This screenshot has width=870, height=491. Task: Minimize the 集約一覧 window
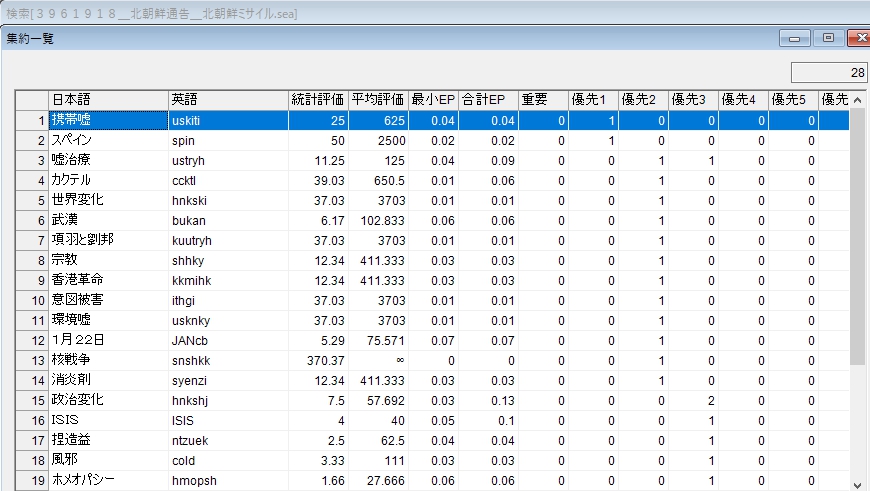point(796,38)
